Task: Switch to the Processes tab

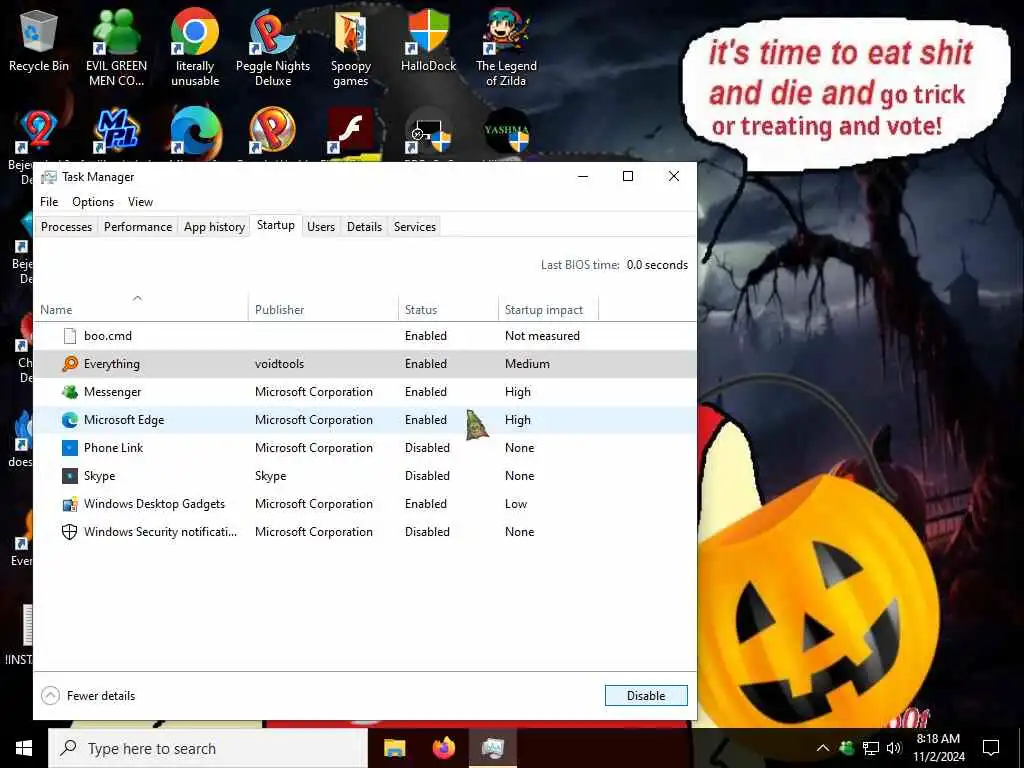Action: (66, 227)
